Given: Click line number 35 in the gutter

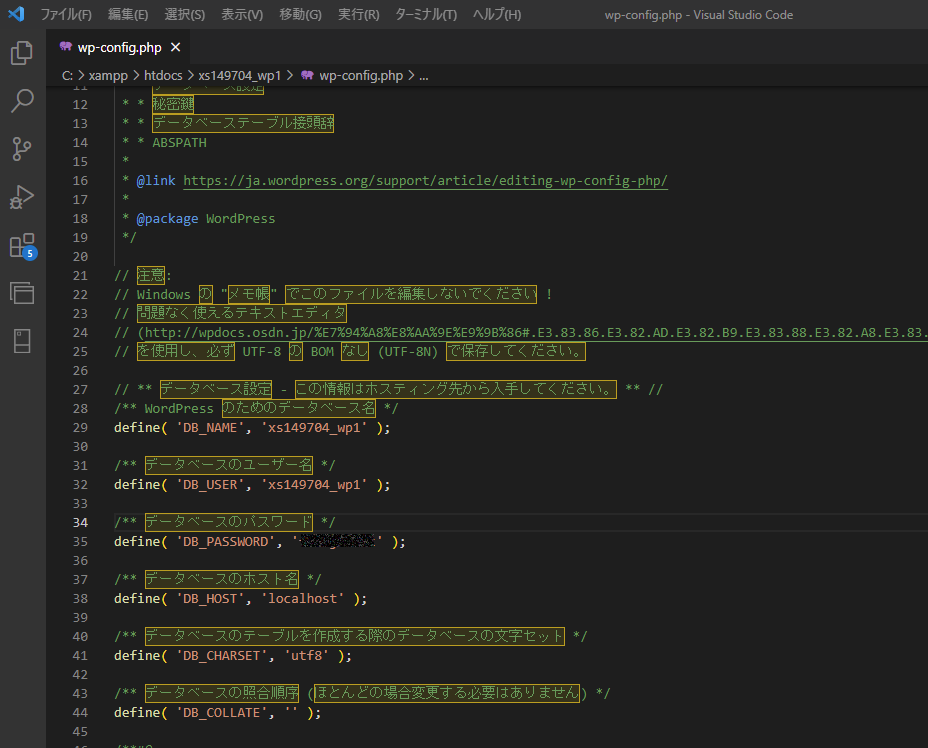Looking at the screenshot, I should click(81, 542).
